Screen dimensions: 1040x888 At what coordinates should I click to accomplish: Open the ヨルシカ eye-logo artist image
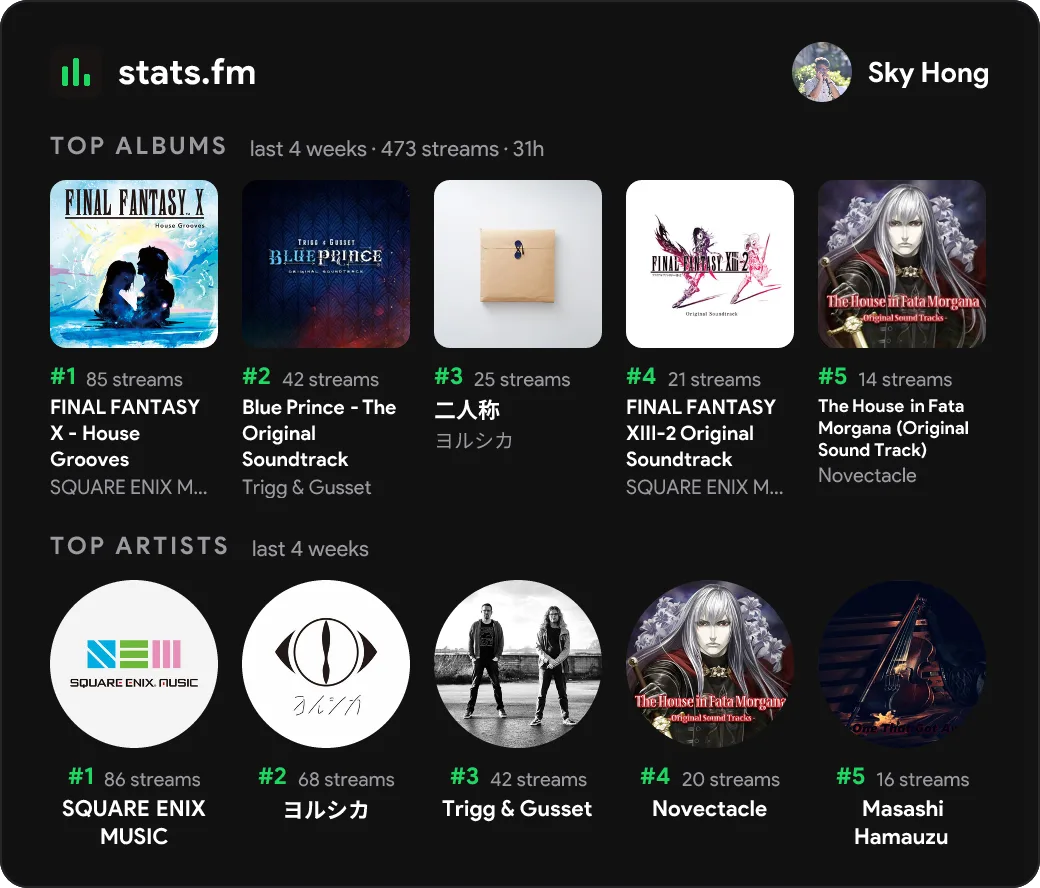point(326,664)
